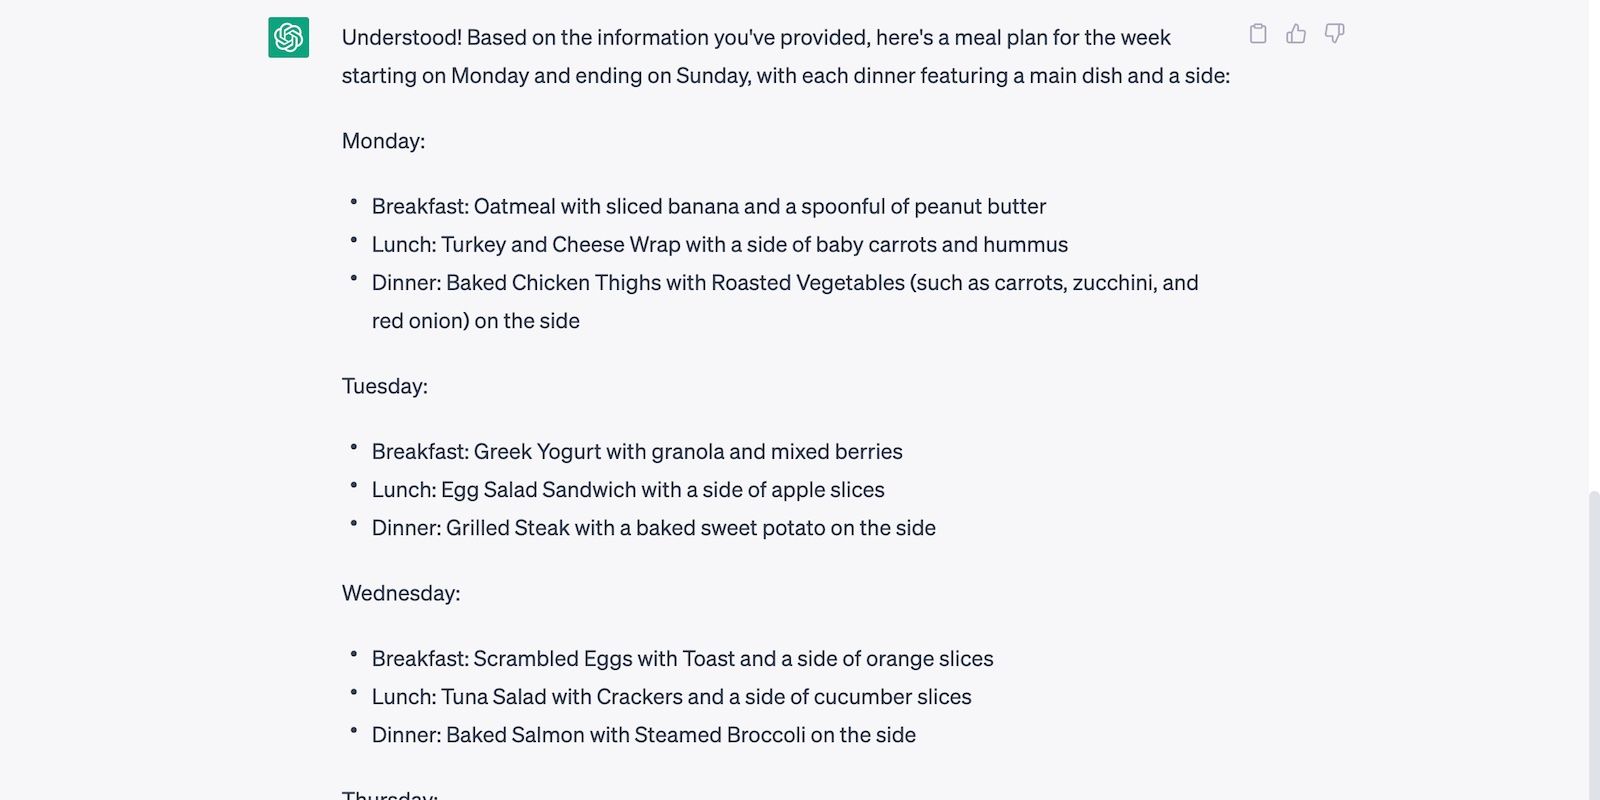Click the Greek Yogurt breakfast line
Viewport: 1600px width, 800px height.
[x=636, y=452]
